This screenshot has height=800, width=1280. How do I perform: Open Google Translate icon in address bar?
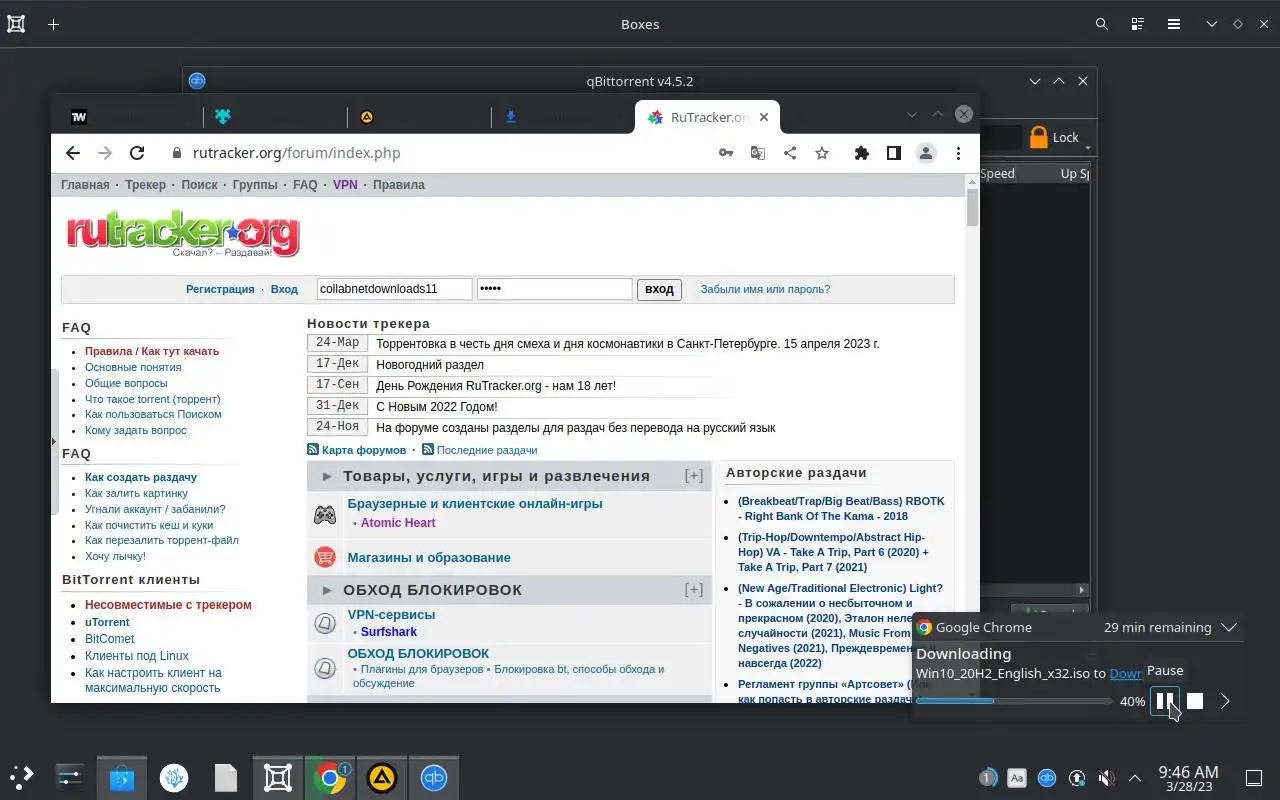(x=758, y=153)
